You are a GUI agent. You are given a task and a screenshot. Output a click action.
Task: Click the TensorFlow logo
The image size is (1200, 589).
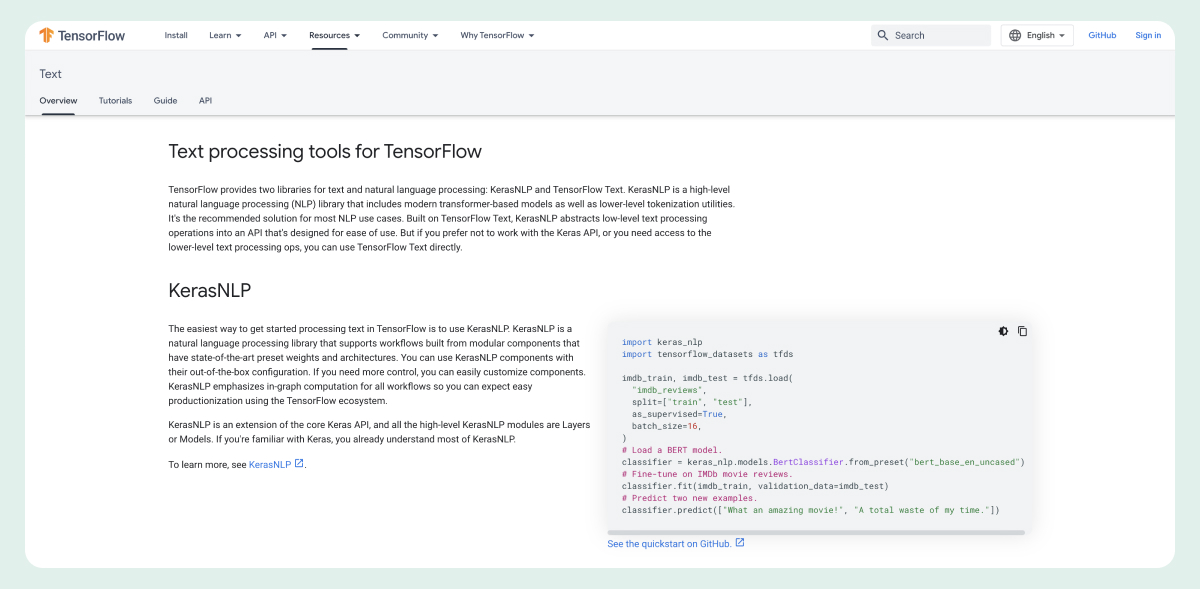pos(82,35)
